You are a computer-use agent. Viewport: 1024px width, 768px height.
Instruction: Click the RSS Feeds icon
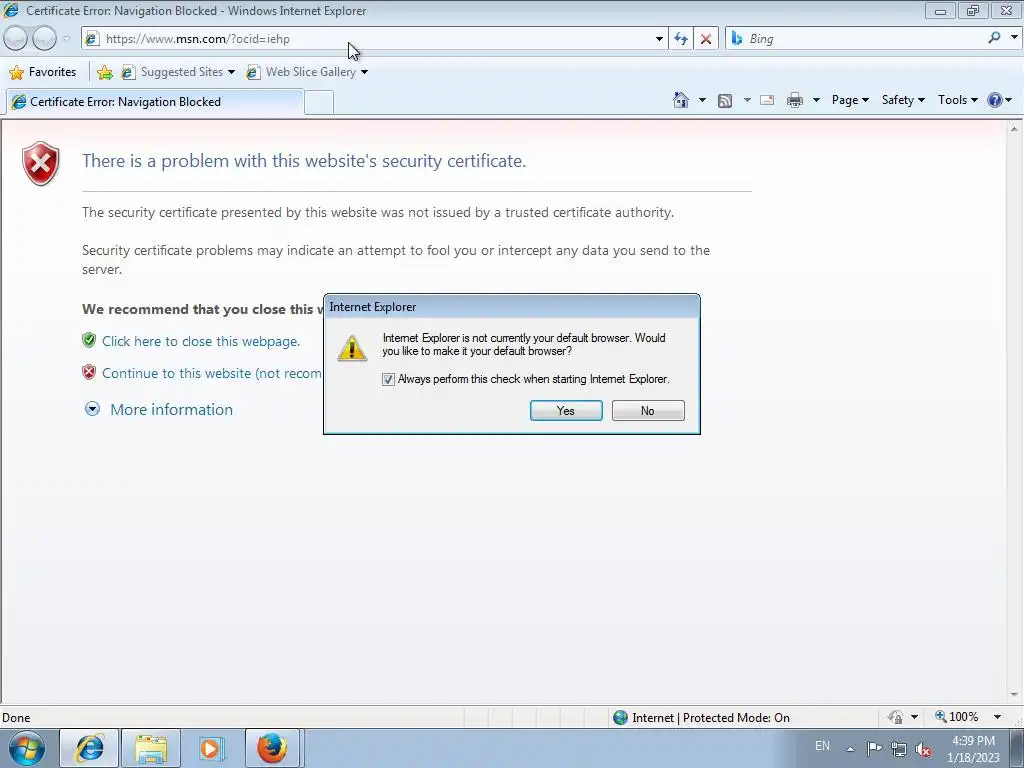[725, 100]
